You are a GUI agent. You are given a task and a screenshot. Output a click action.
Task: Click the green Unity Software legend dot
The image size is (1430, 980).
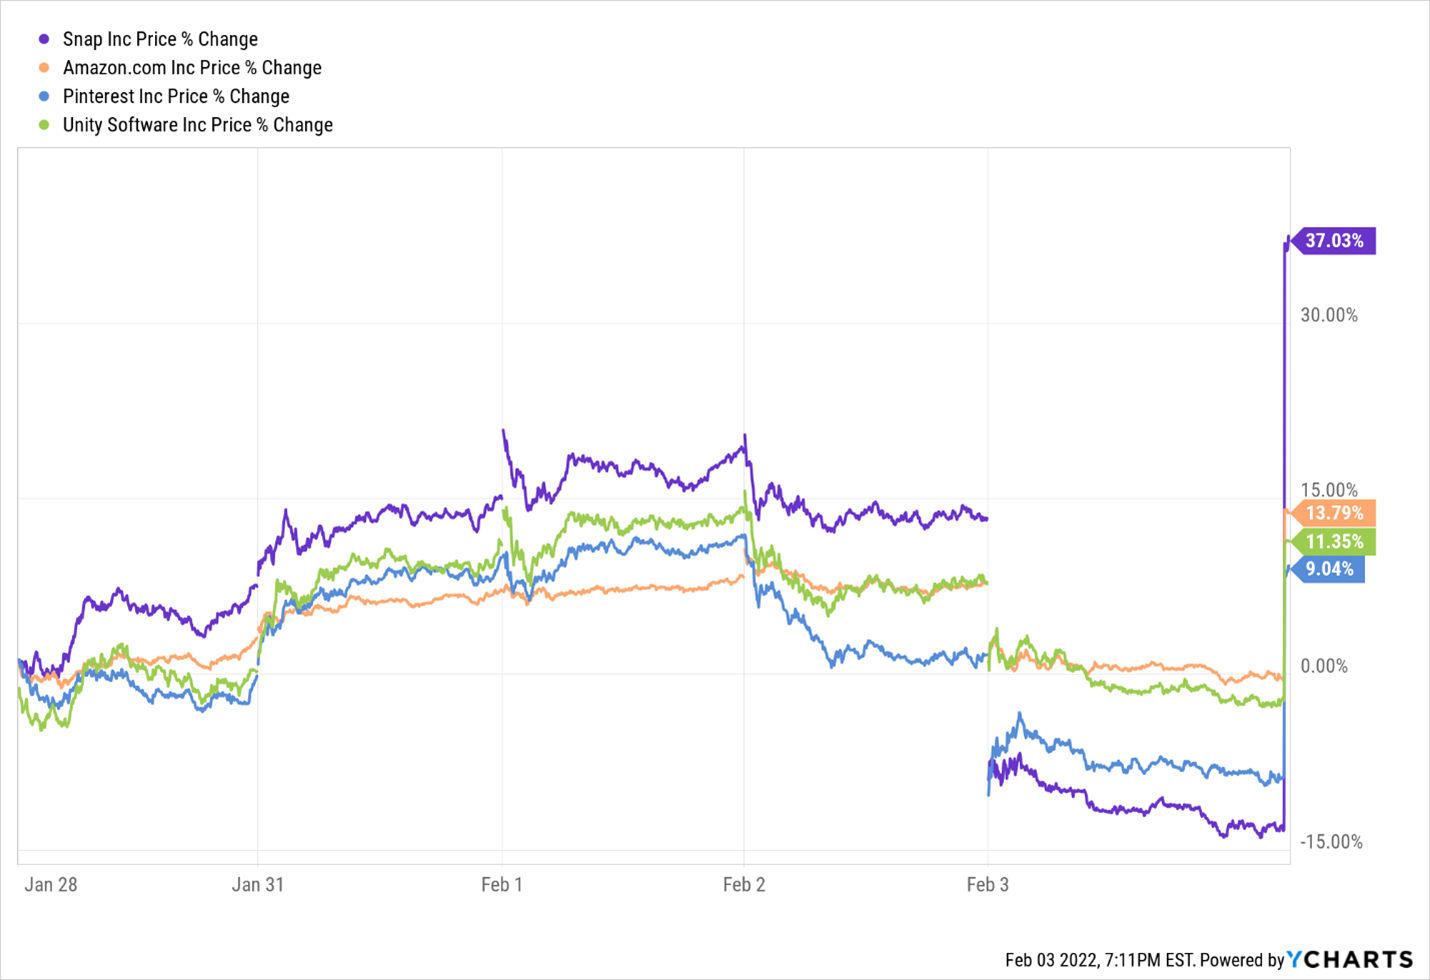point(44,125)
